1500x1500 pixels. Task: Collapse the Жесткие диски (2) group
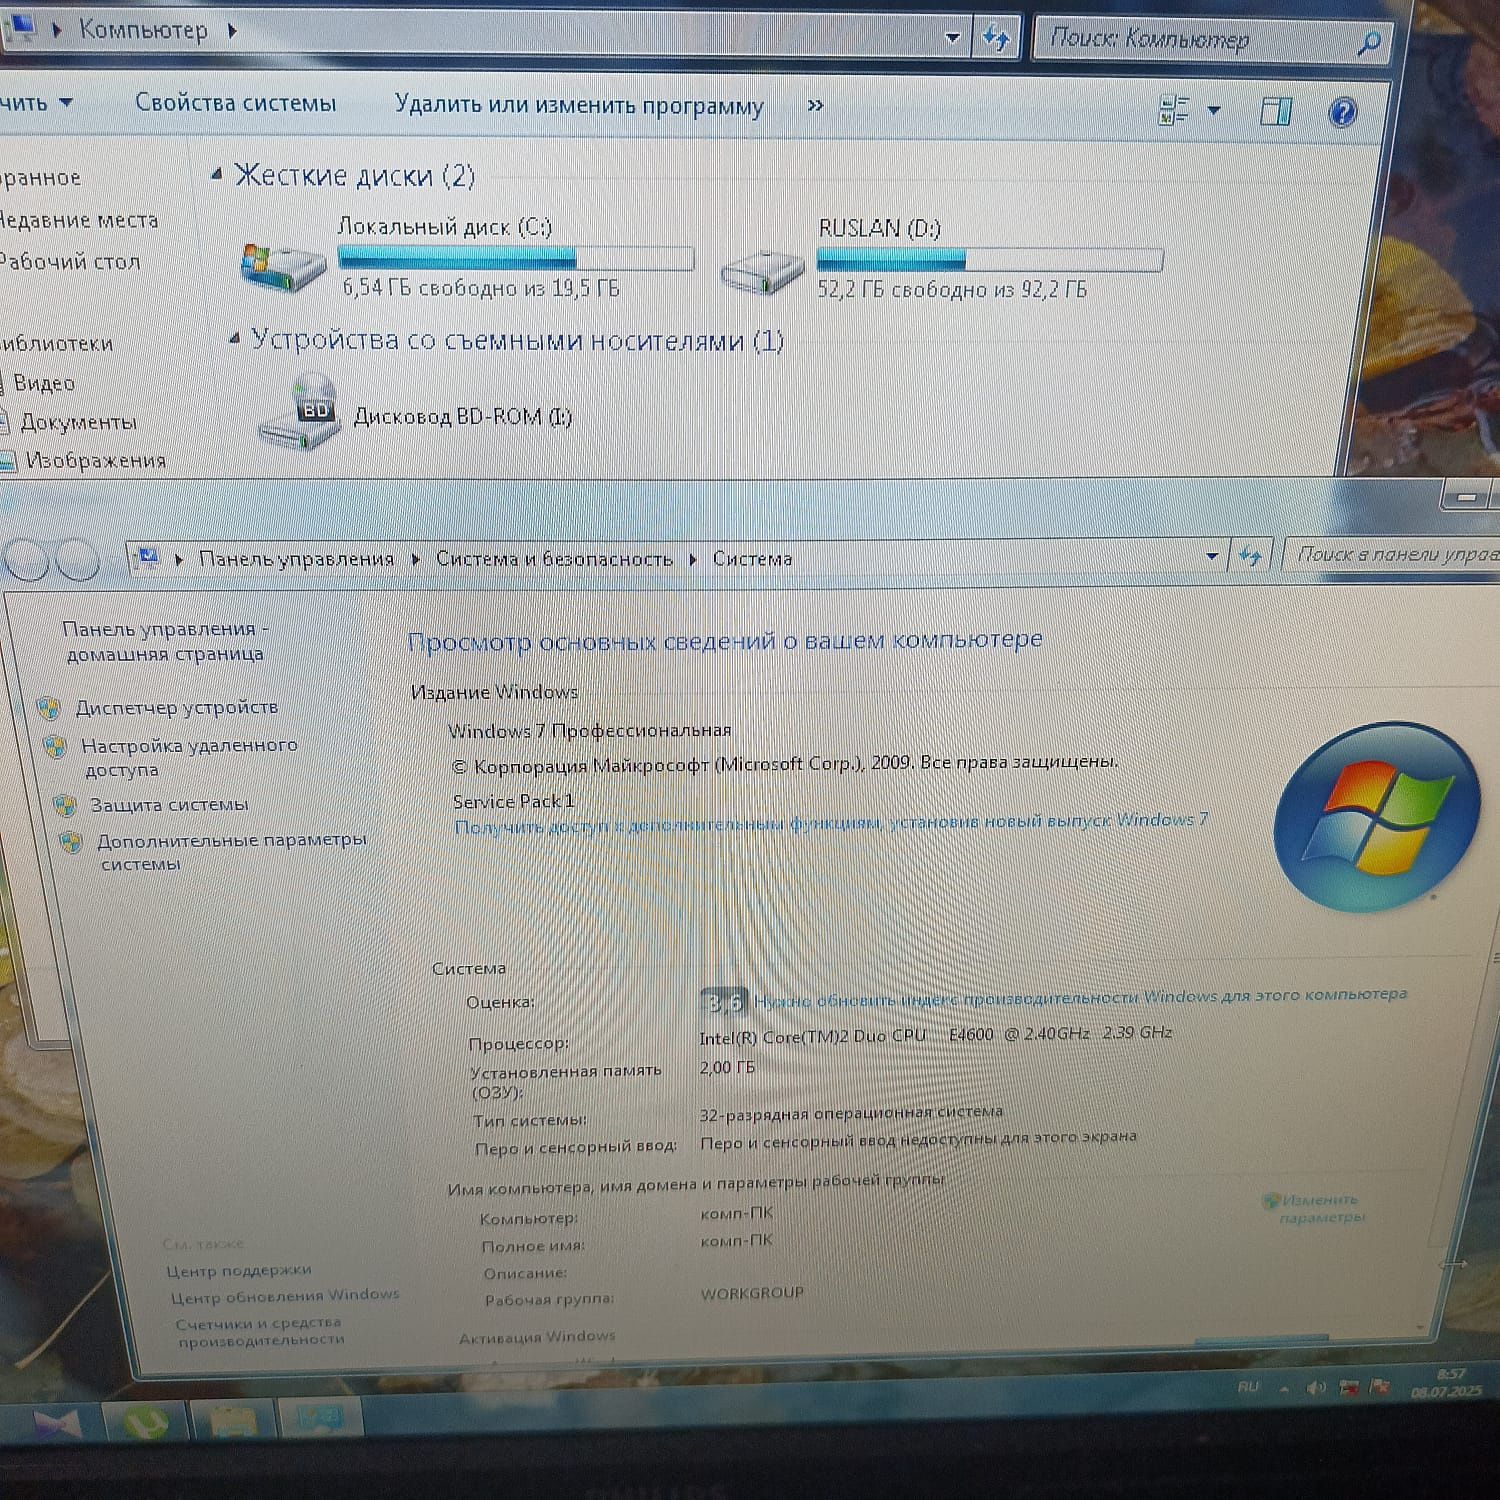tap(216, 175)
